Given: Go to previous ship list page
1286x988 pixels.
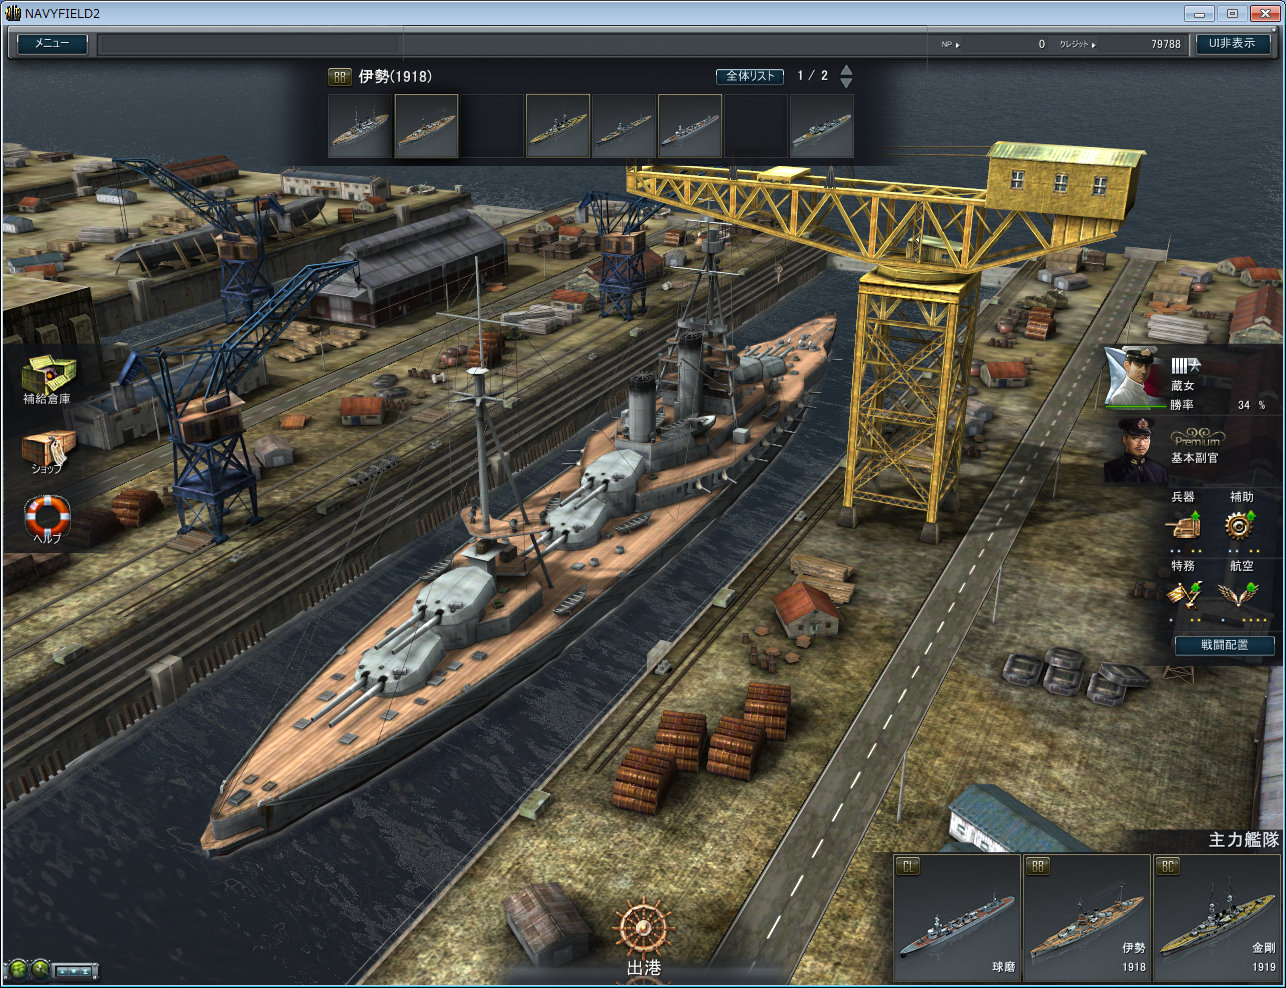Looking at the screenshot, I should 846,70.
